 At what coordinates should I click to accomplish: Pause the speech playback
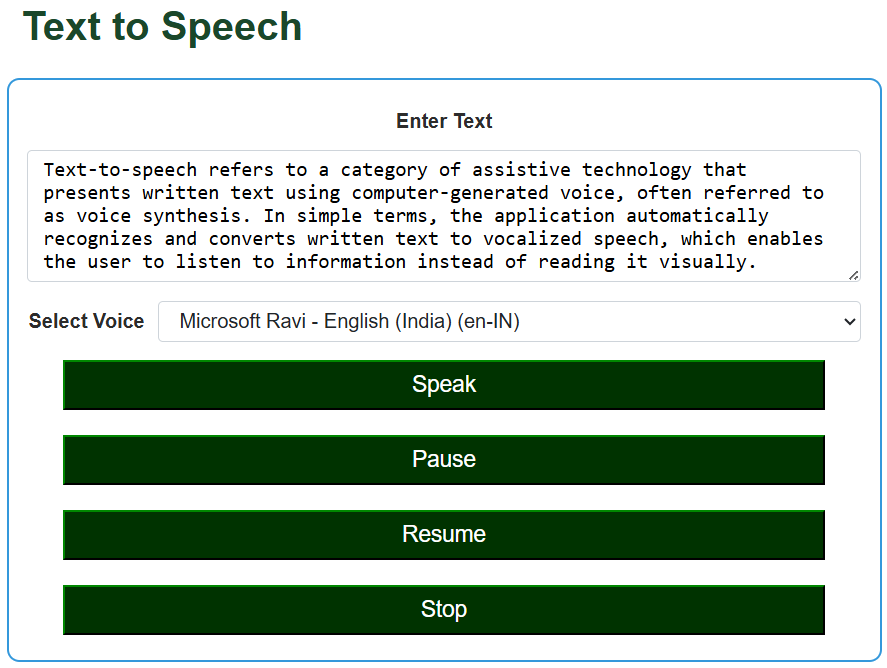(444, 460)
